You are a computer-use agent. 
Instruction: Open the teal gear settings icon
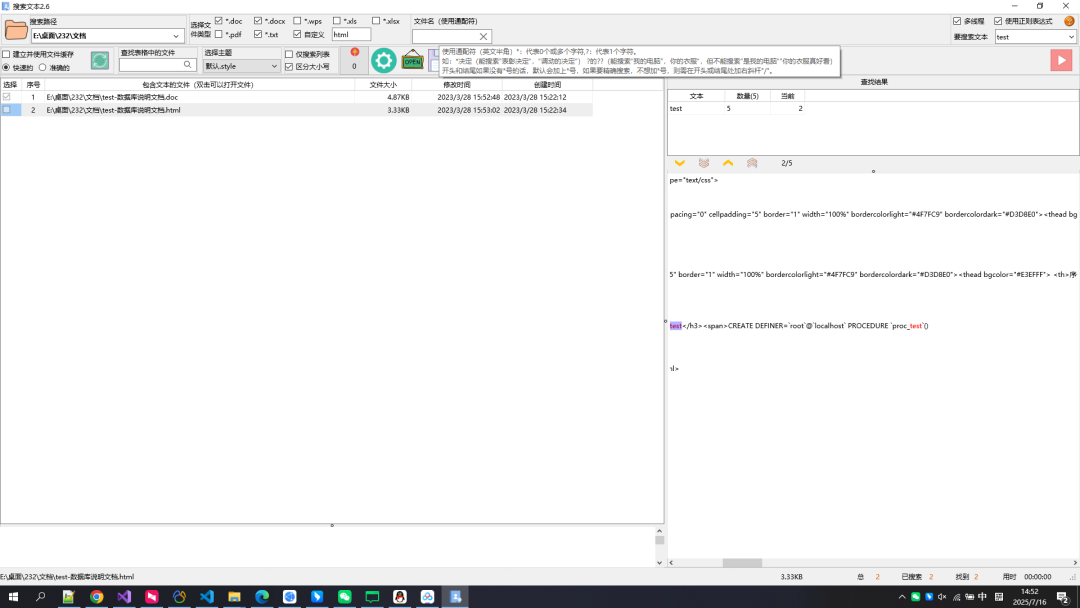click(384, 61)
